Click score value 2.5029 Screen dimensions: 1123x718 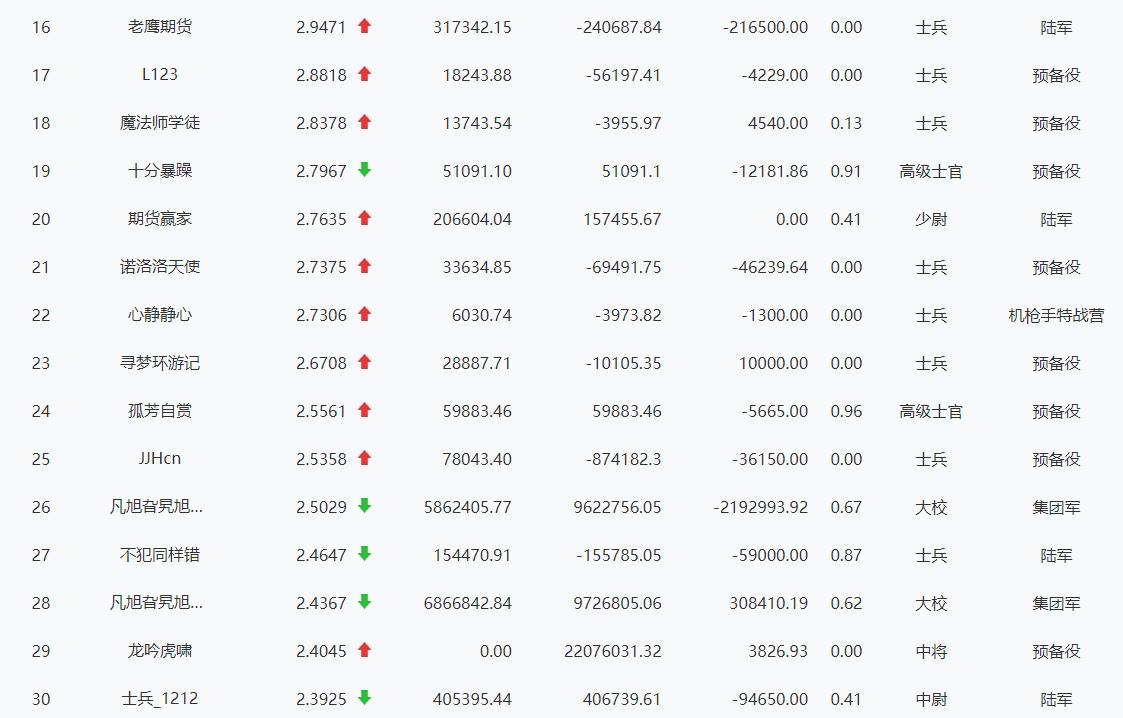[321, 507]
